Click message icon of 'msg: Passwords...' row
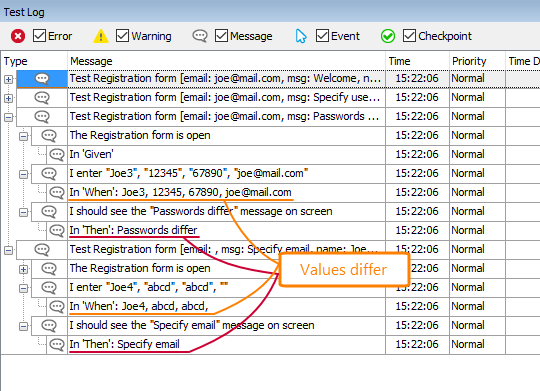 [42, 117]
